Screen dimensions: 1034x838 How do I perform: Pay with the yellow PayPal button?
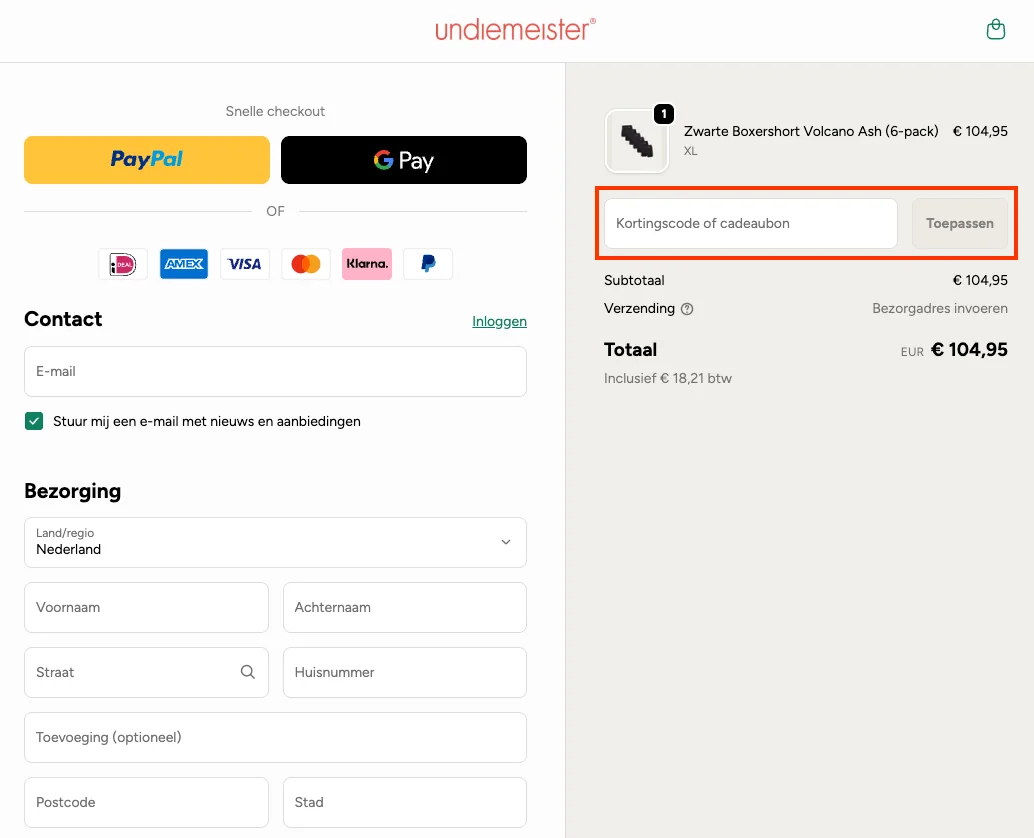[x=147, y=160]
